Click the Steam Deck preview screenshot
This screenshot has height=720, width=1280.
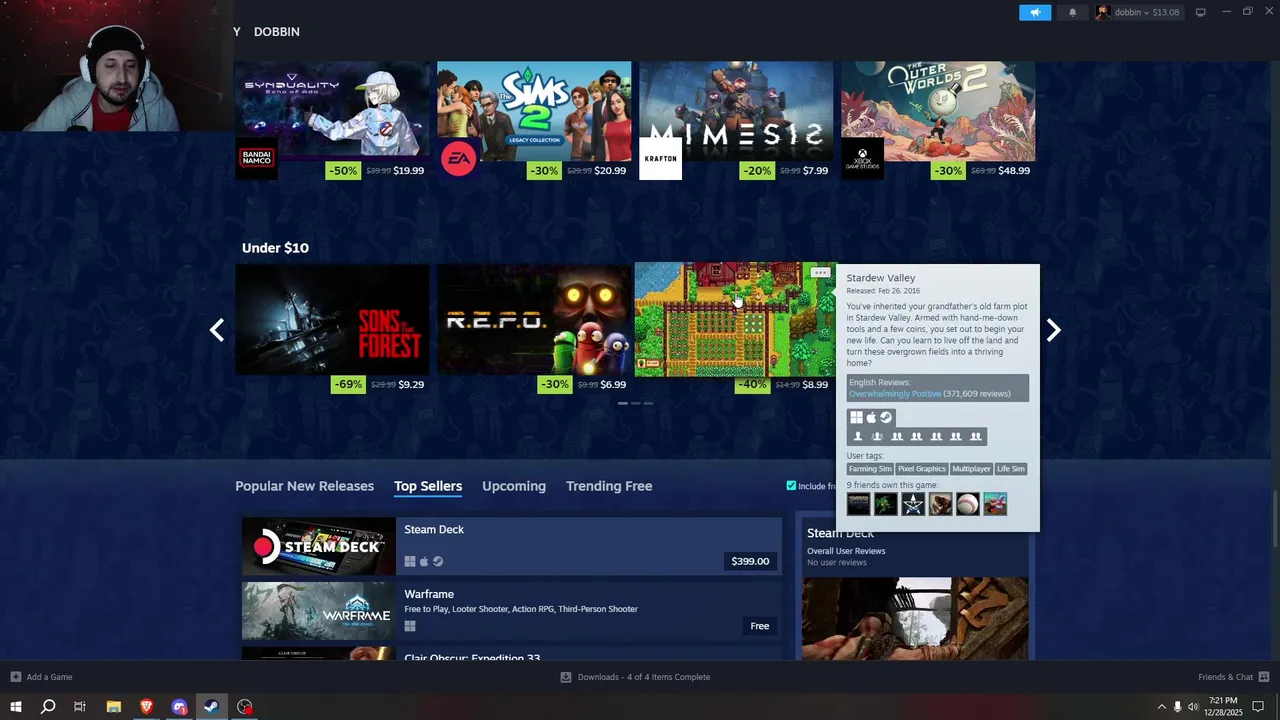click(x=915, y=618)
